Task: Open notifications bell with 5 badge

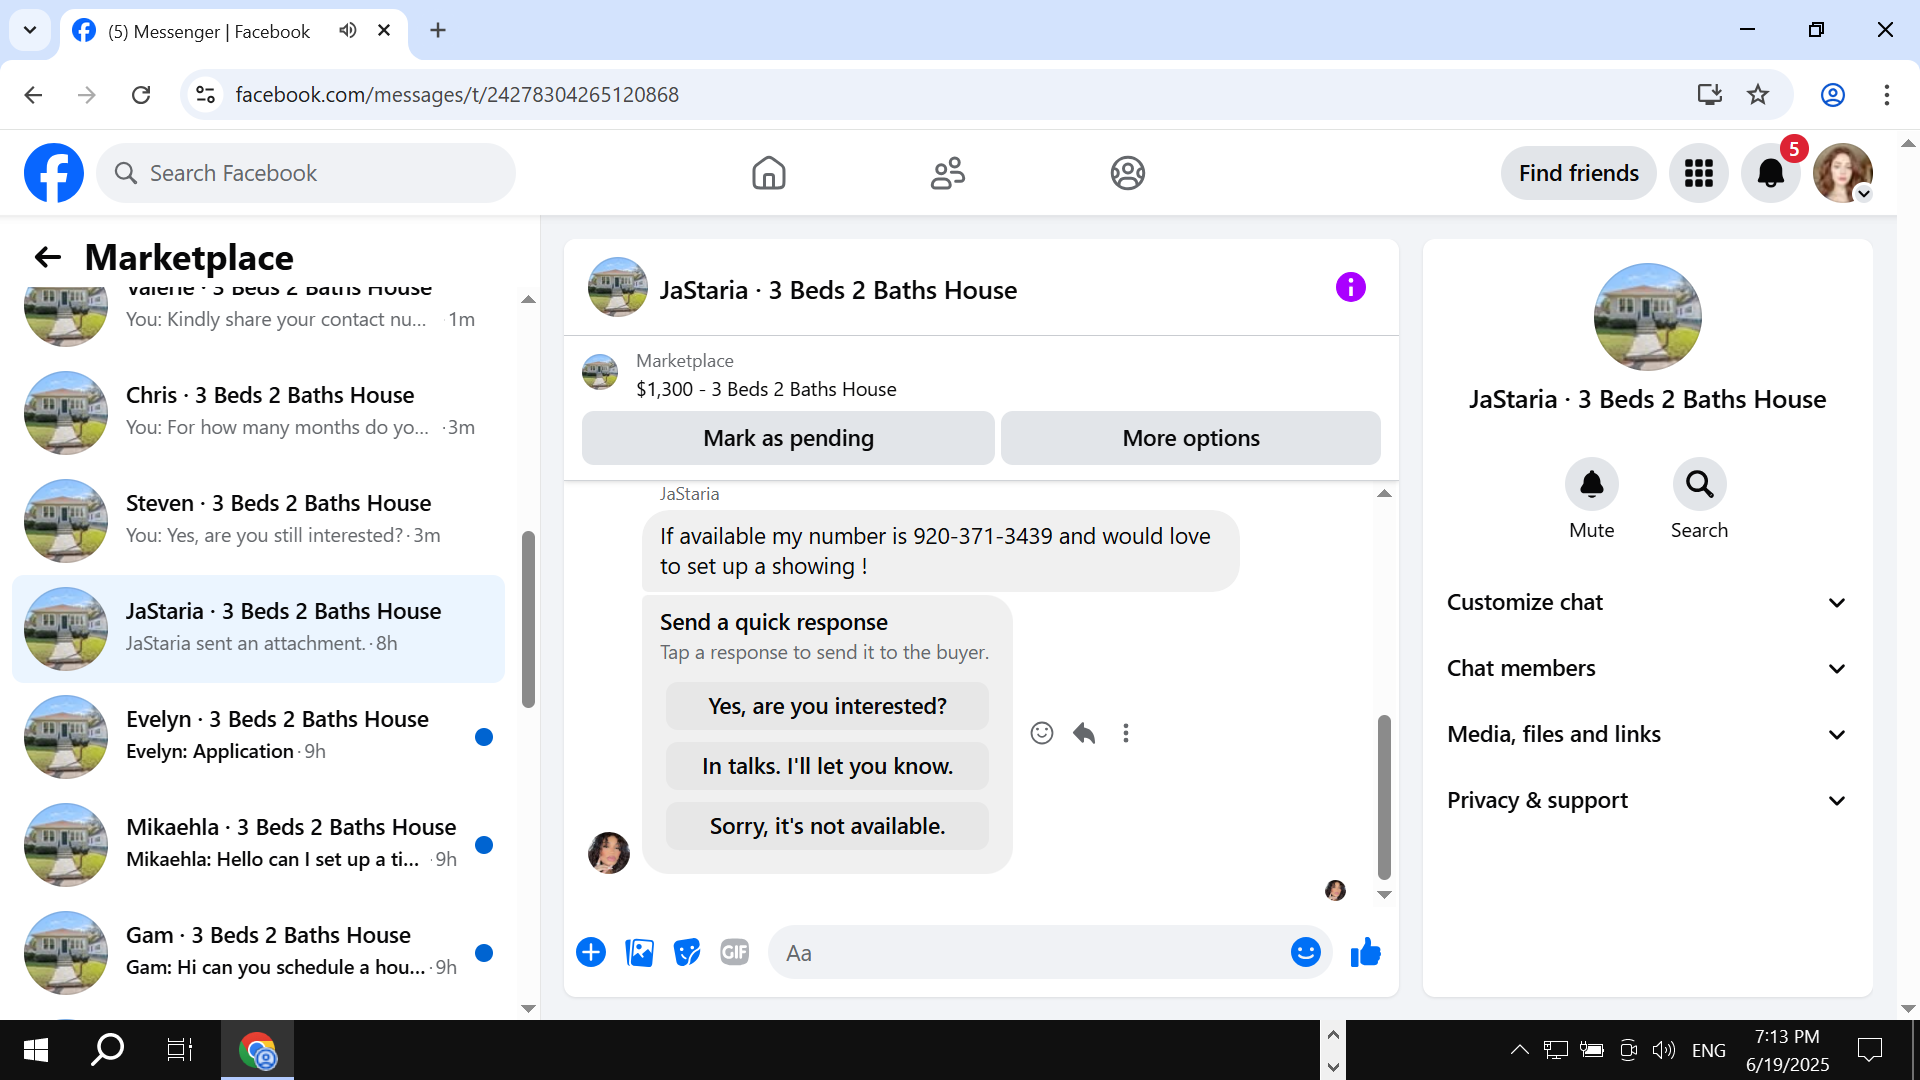Action: click(x=1771, y=173)
